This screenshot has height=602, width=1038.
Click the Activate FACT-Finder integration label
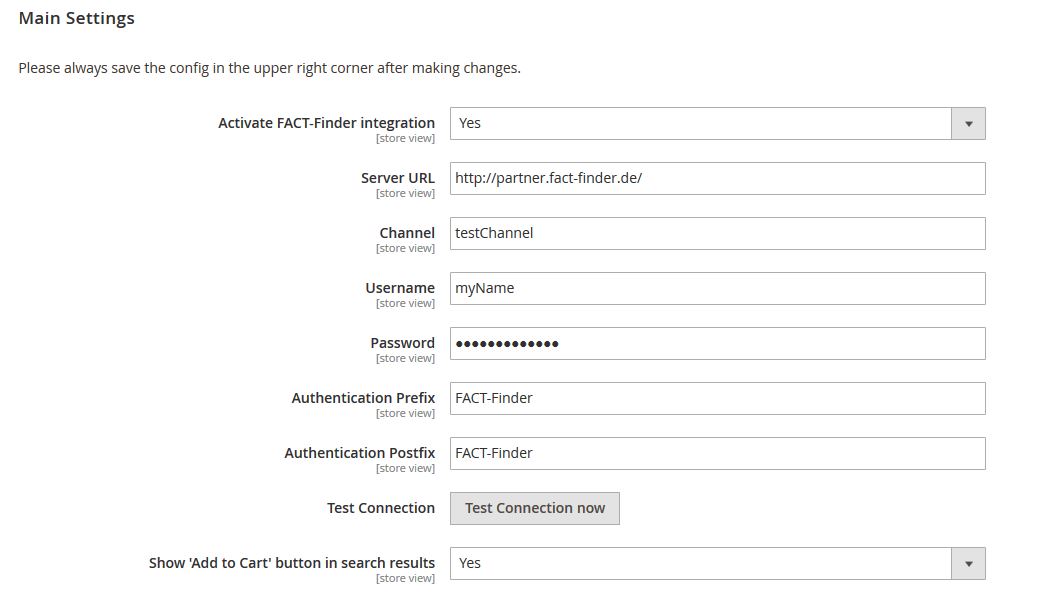(326, 123)
